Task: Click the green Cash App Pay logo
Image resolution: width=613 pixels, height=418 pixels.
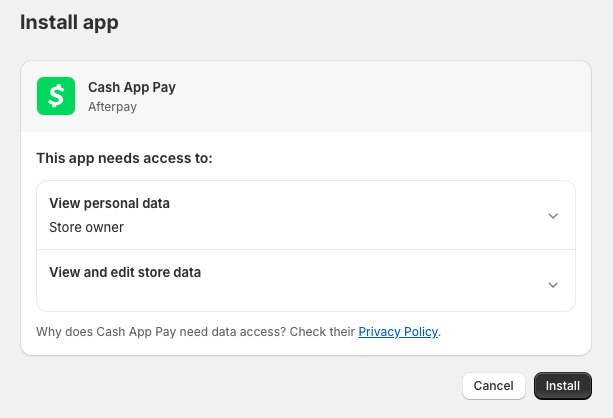Action: (56, 96)
